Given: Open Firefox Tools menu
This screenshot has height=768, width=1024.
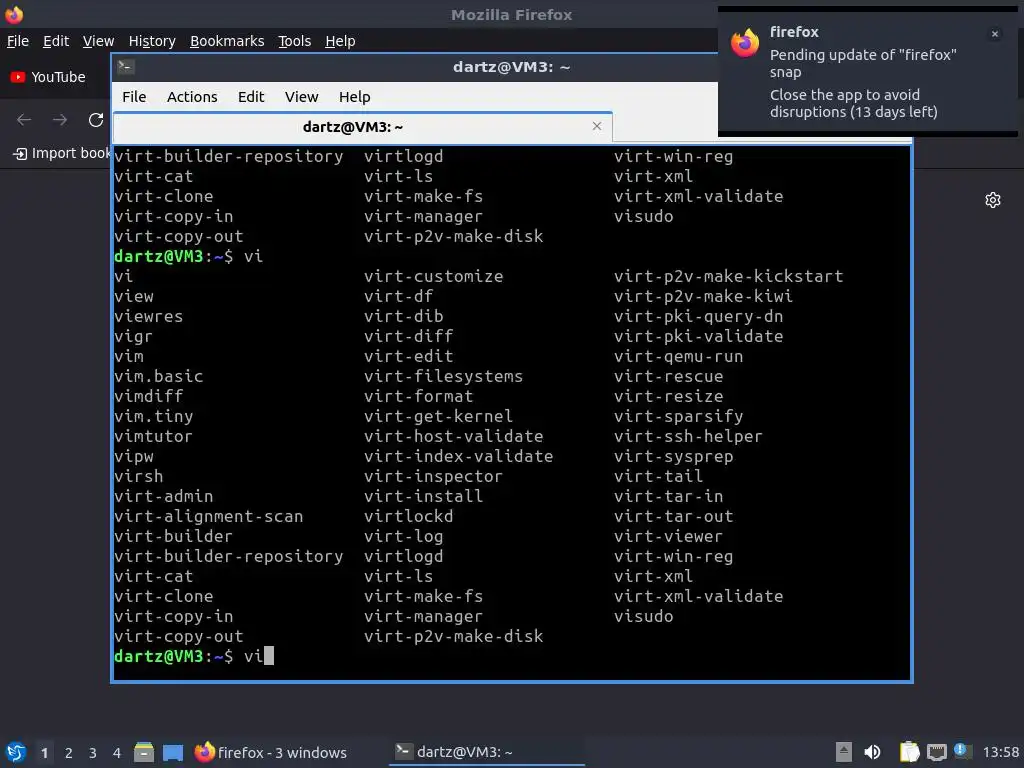Looking at the screenshot, I should tap(295, 41).
